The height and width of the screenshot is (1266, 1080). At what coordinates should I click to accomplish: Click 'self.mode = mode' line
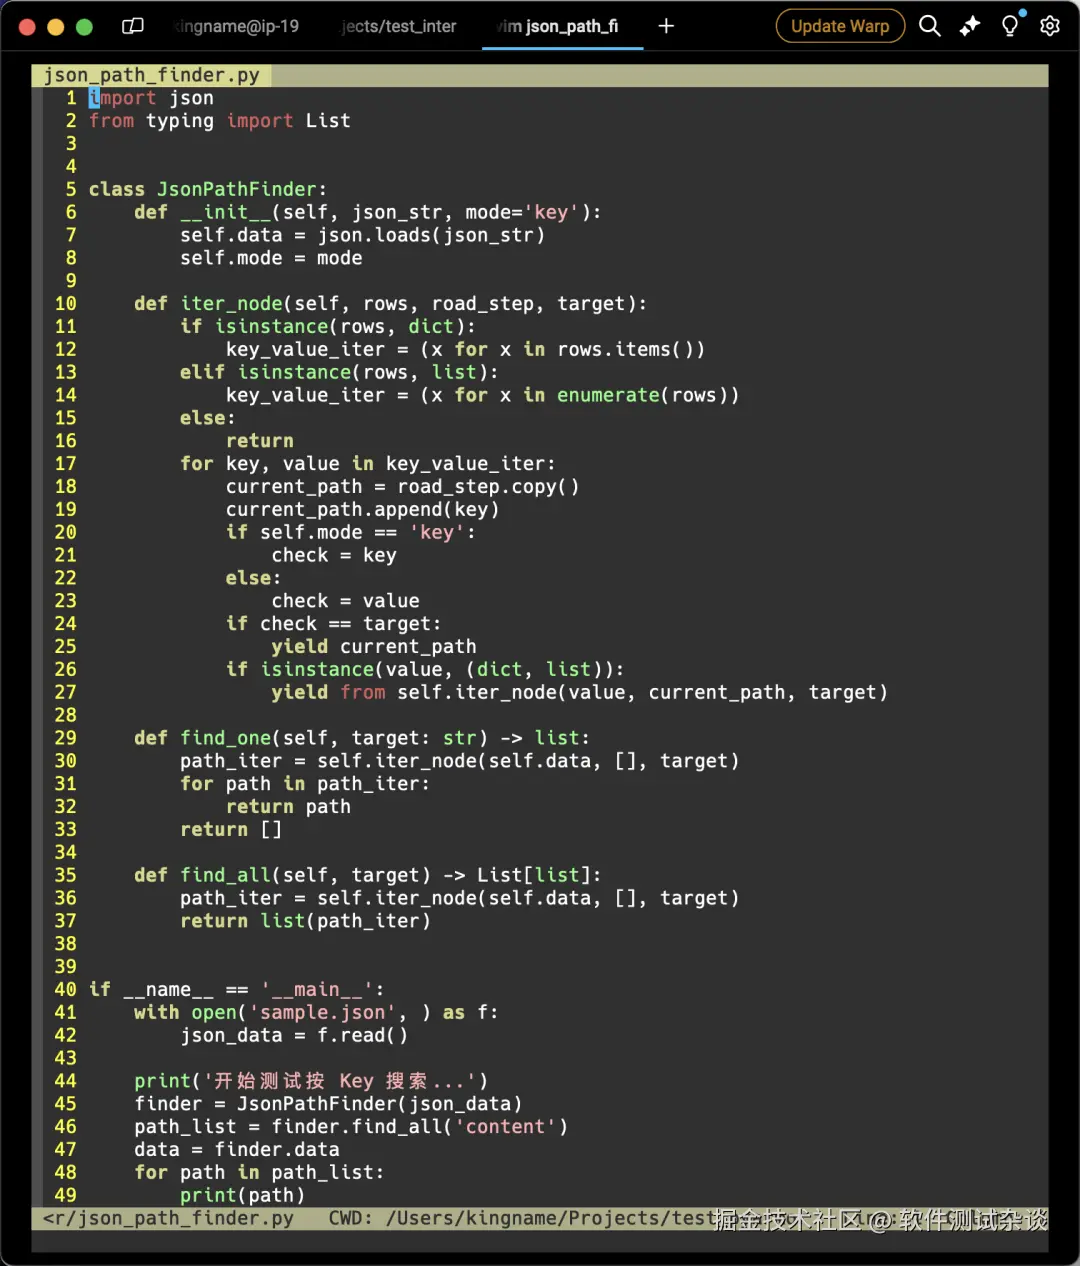[x=271, y=258]
